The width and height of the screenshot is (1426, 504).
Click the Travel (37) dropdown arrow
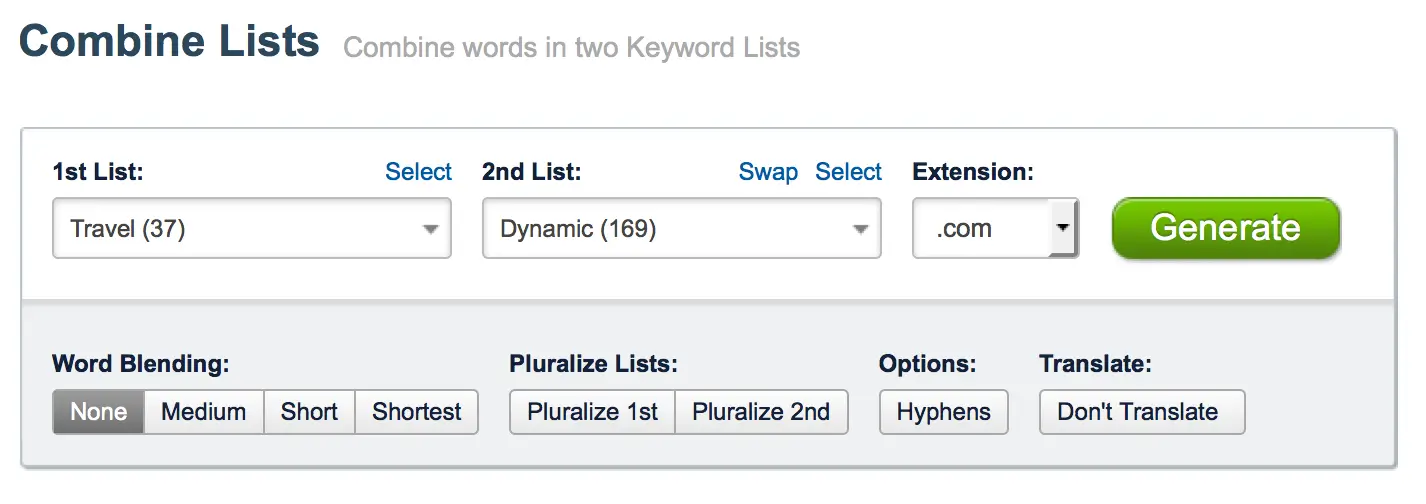[x=431, y=229]
